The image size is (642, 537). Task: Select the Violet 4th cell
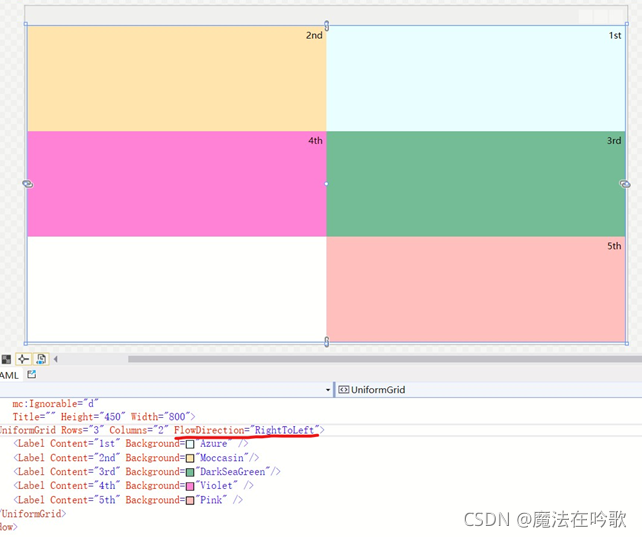(177, 184)
